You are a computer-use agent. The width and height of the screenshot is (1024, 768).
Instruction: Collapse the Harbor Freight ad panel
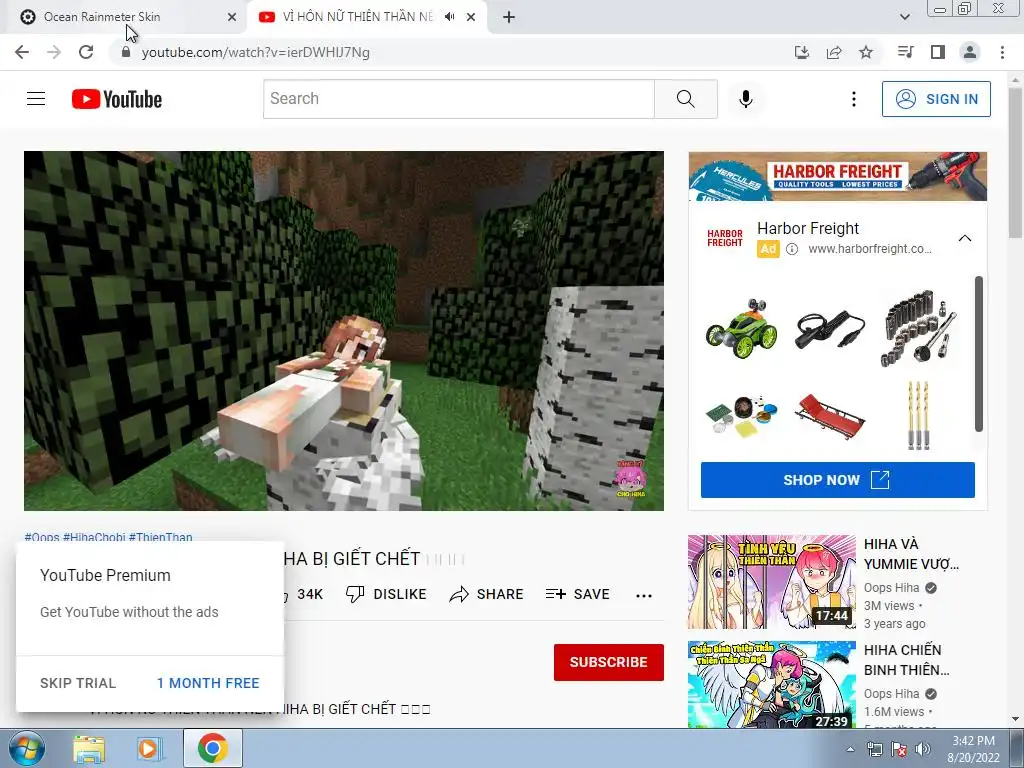tap(965, 238)
